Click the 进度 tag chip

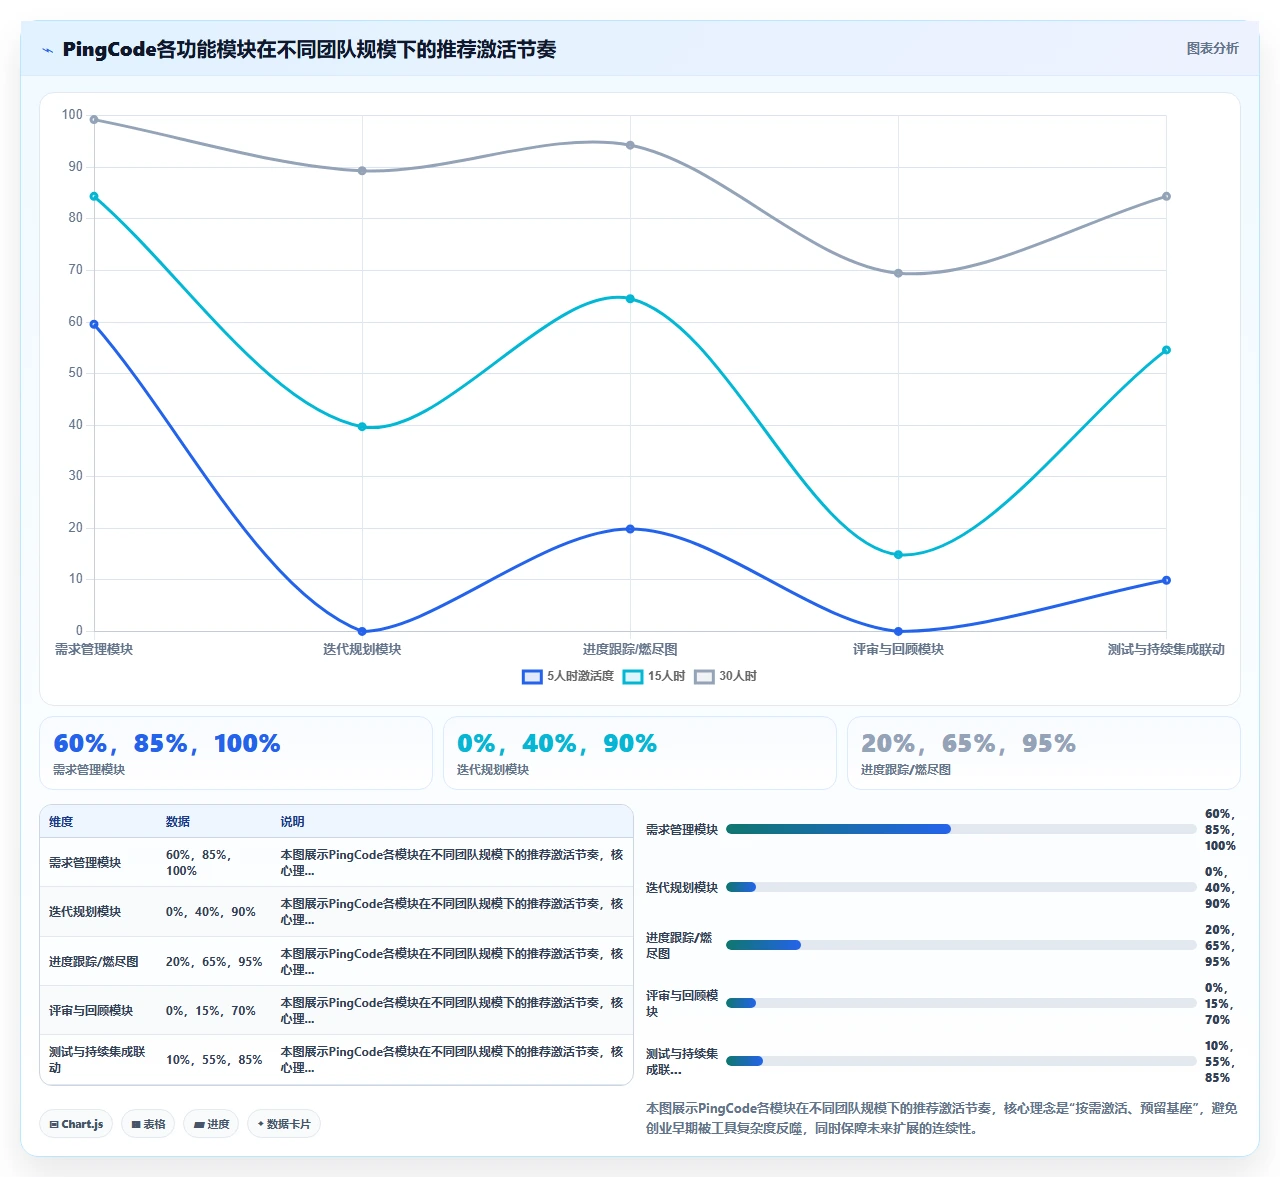(x=211, y=1124)
